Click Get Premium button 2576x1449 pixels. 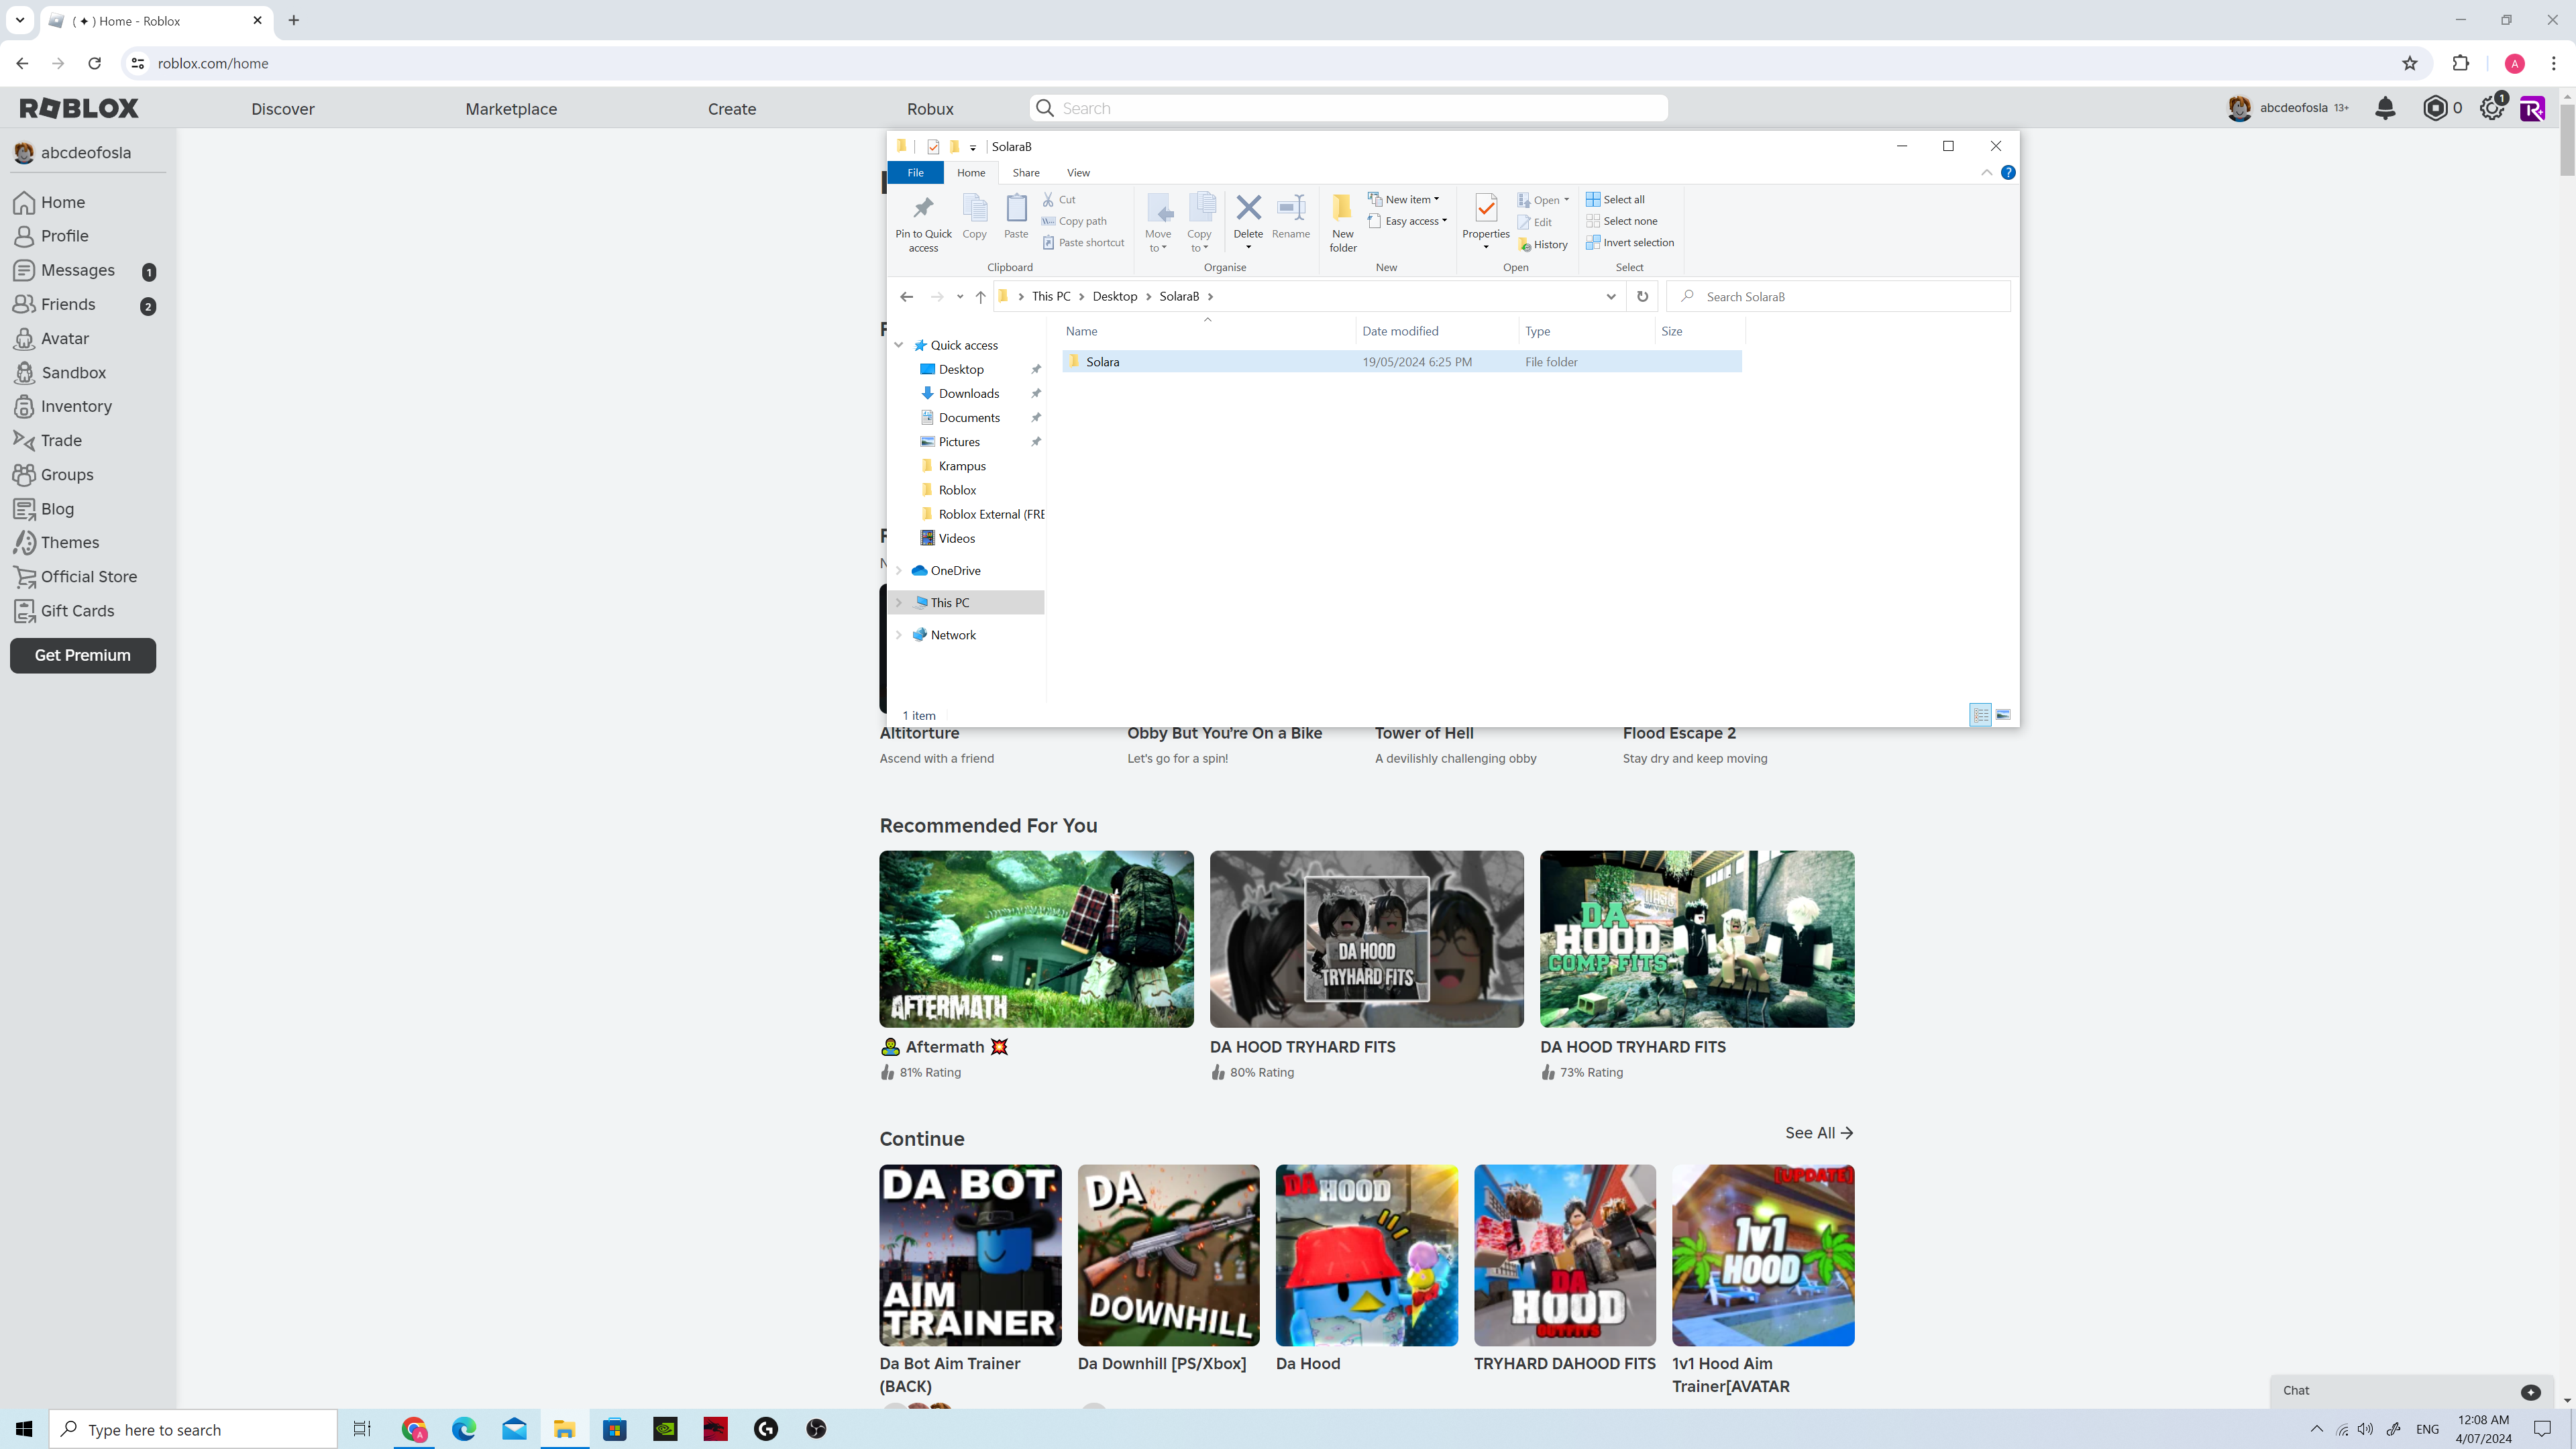tap(83, 655)
